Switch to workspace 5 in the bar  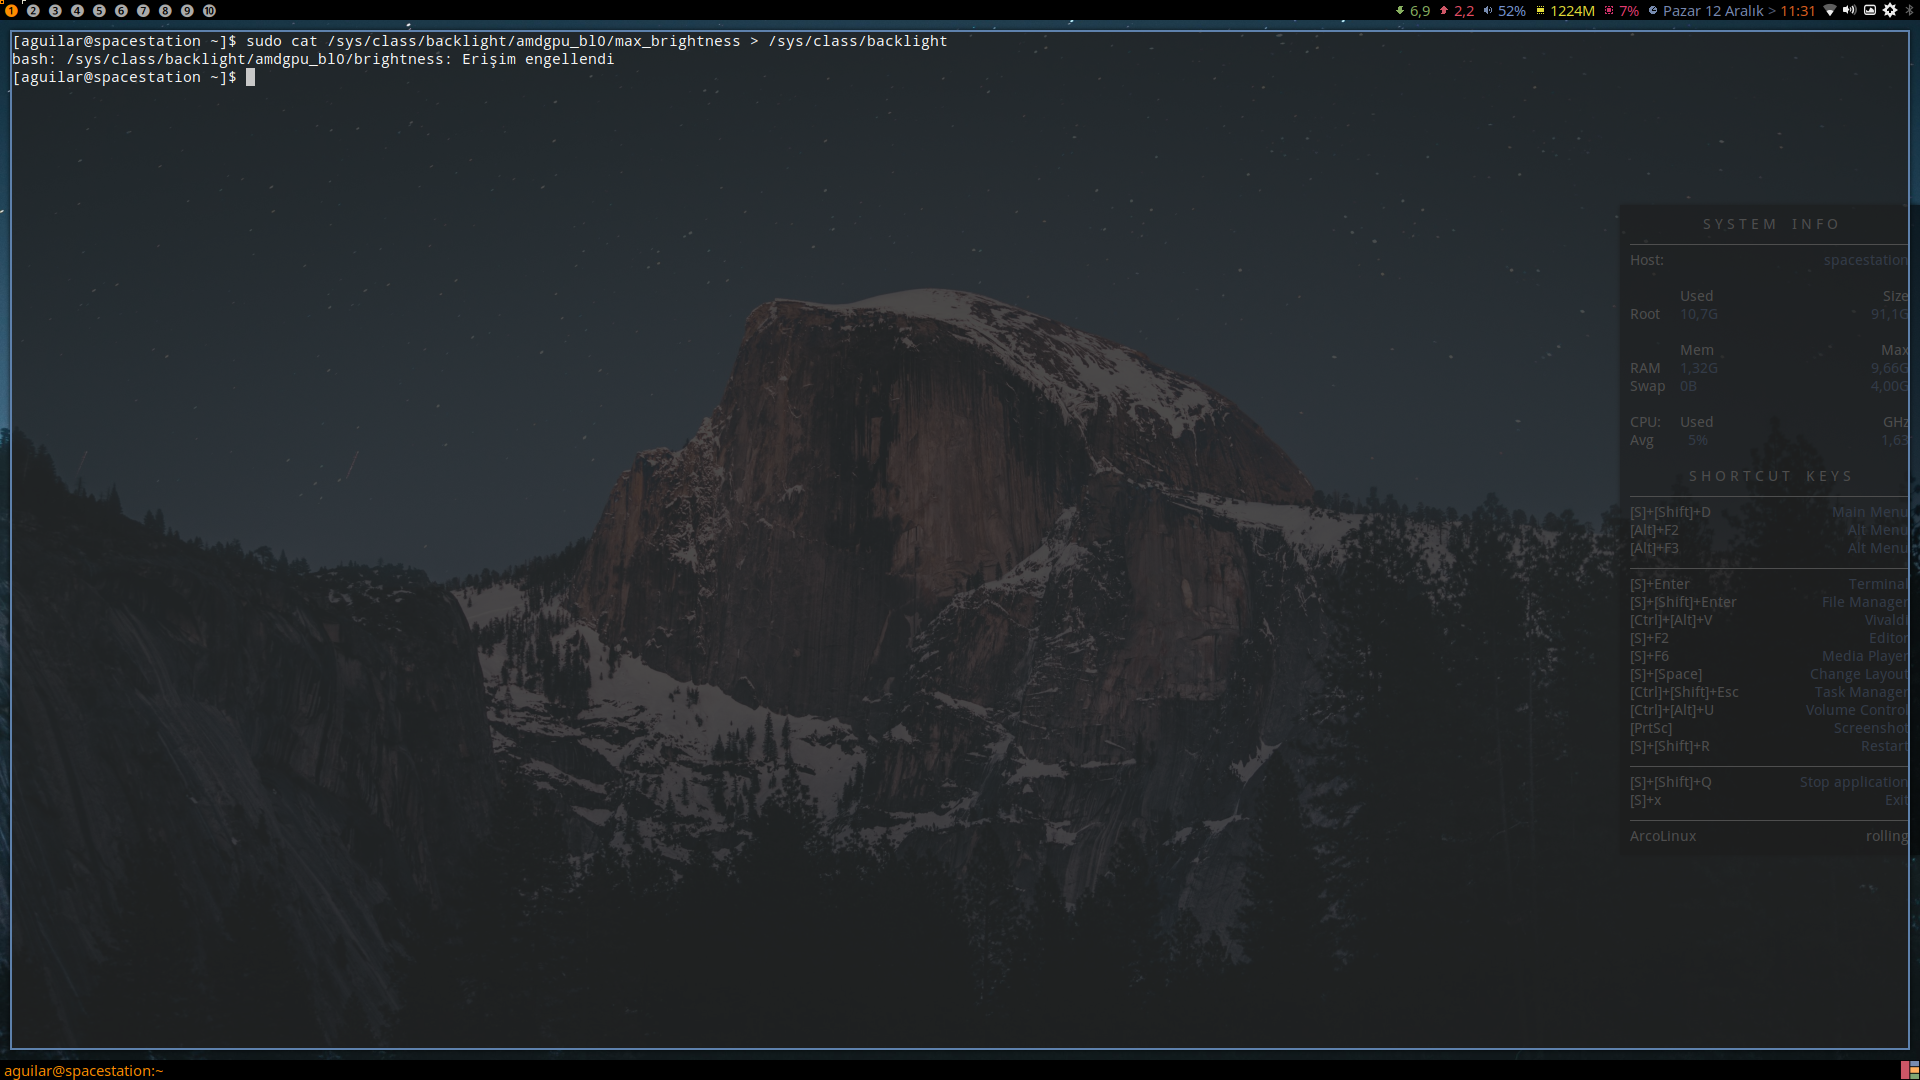pos(99,11)
